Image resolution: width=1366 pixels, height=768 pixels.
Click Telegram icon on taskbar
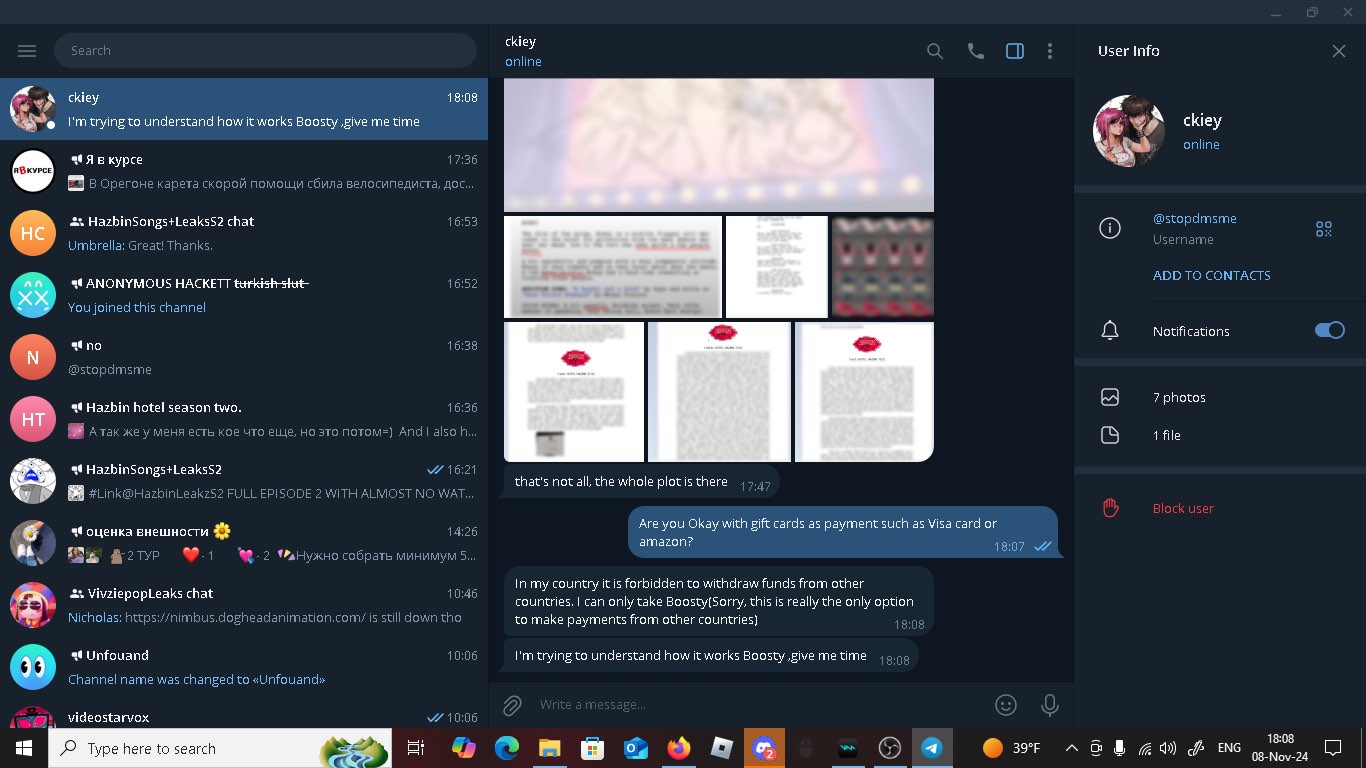click(931, 748)
